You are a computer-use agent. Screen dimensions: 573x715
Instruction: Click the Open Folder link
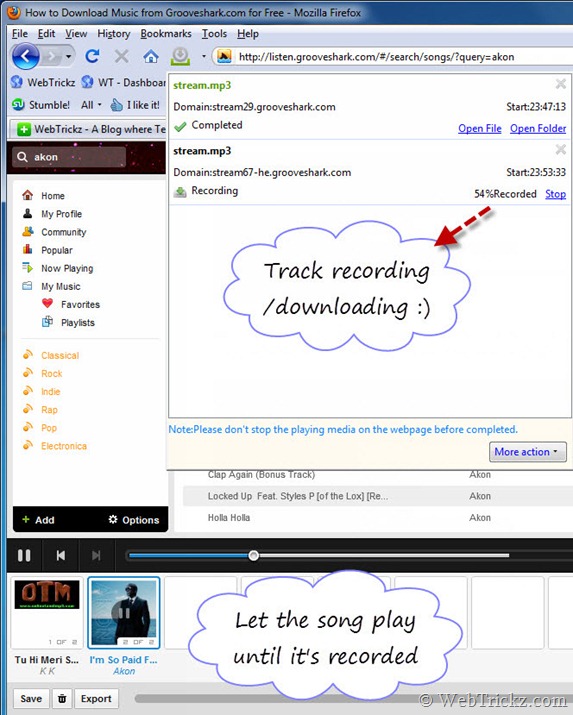click(x=538, y=129)
